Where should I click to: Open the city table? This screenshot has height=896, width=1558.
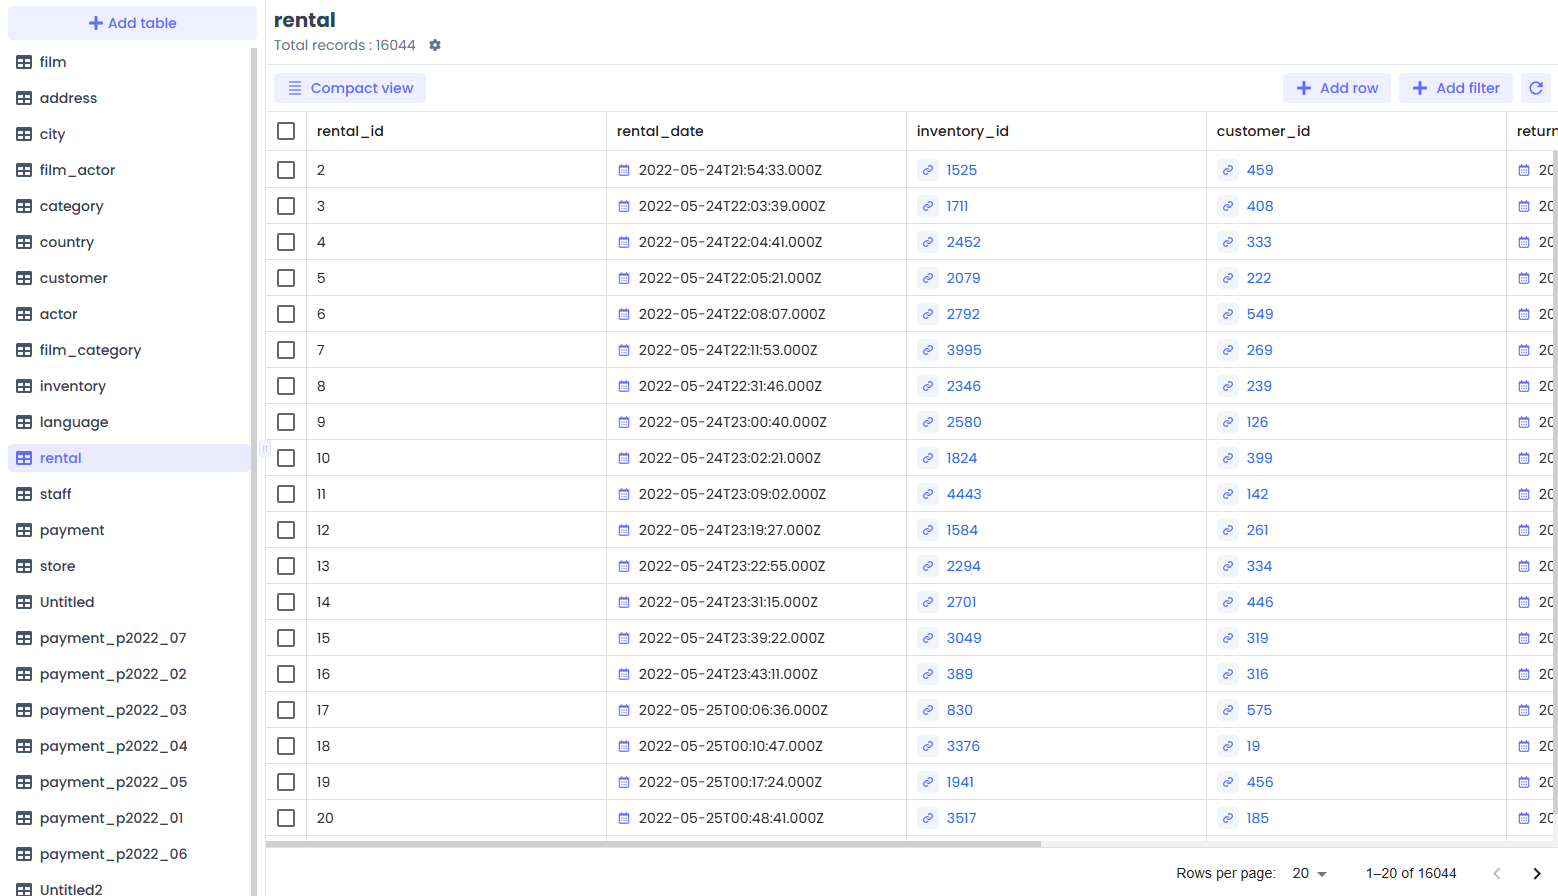[129, 134]
